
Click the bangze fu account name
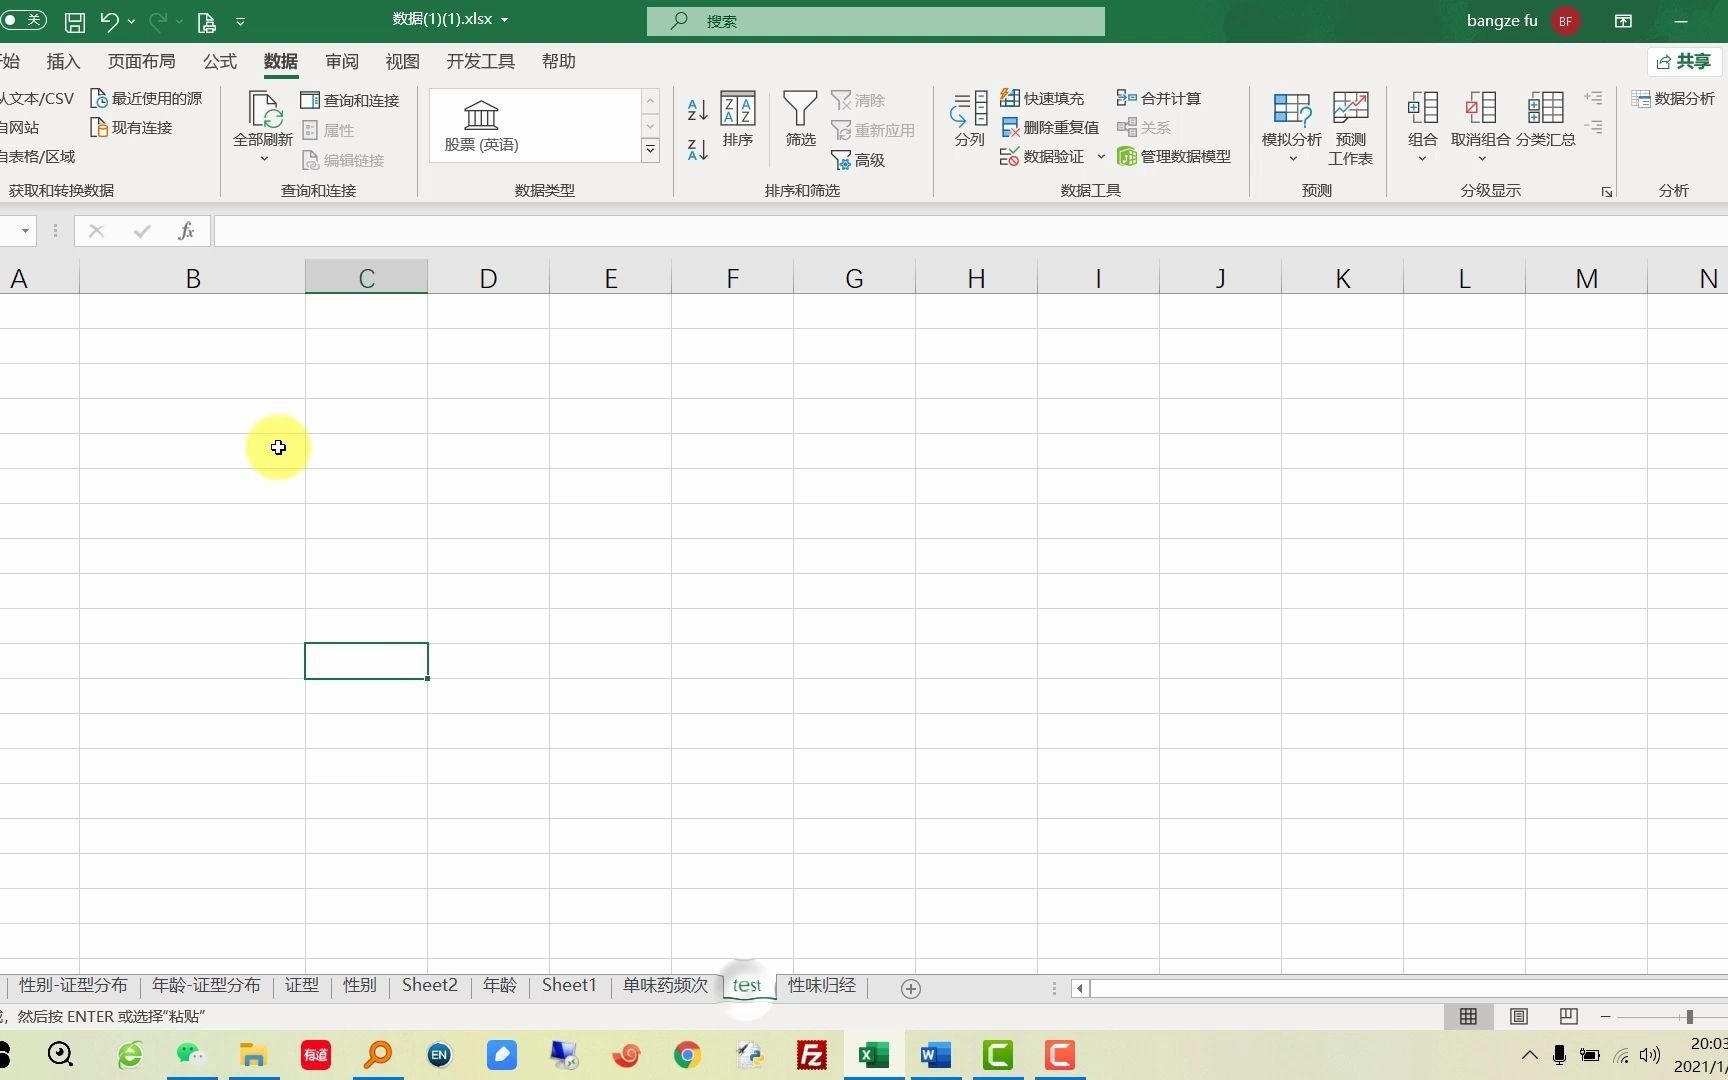[1501, 20]
